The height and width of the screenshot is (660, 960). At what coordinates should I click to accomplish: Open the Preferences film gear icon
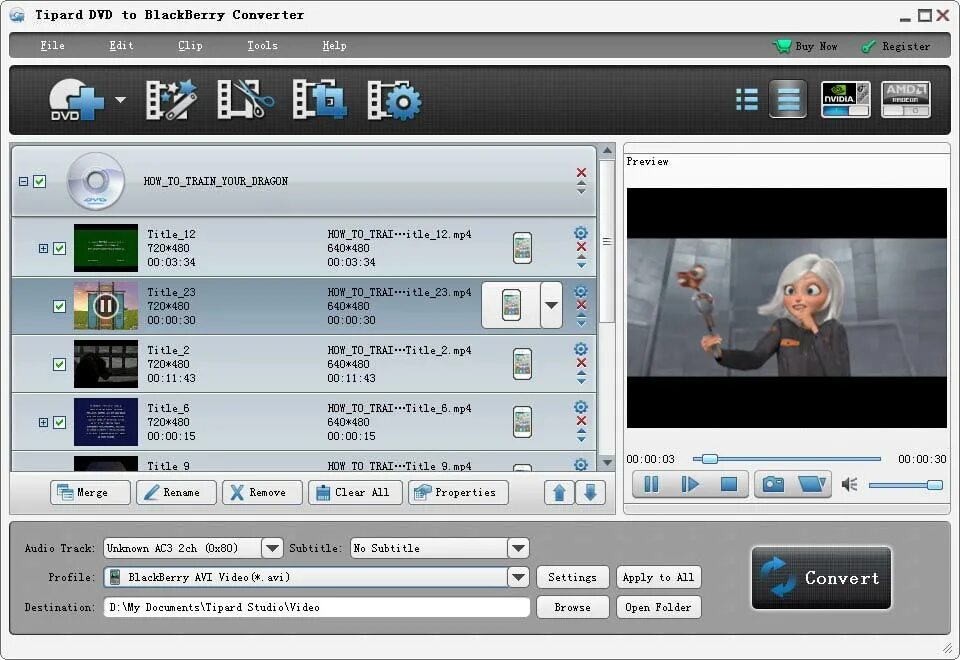click(x=394, y=100)
